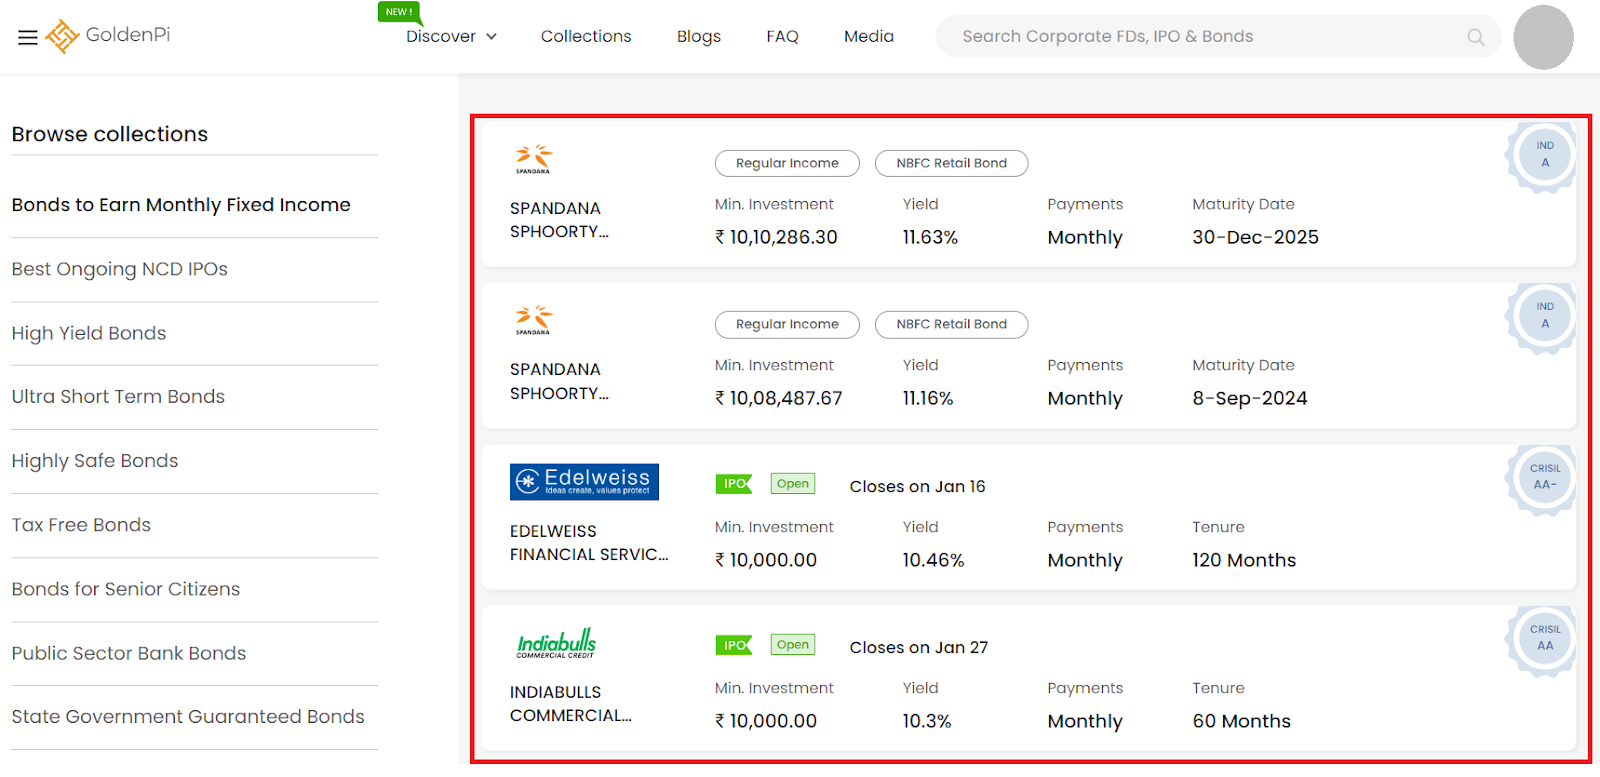This screenshot has width=1600, height=777.
Task: Click Open status tag on Edelweiss IPO
Action: (x=793, y=484)
